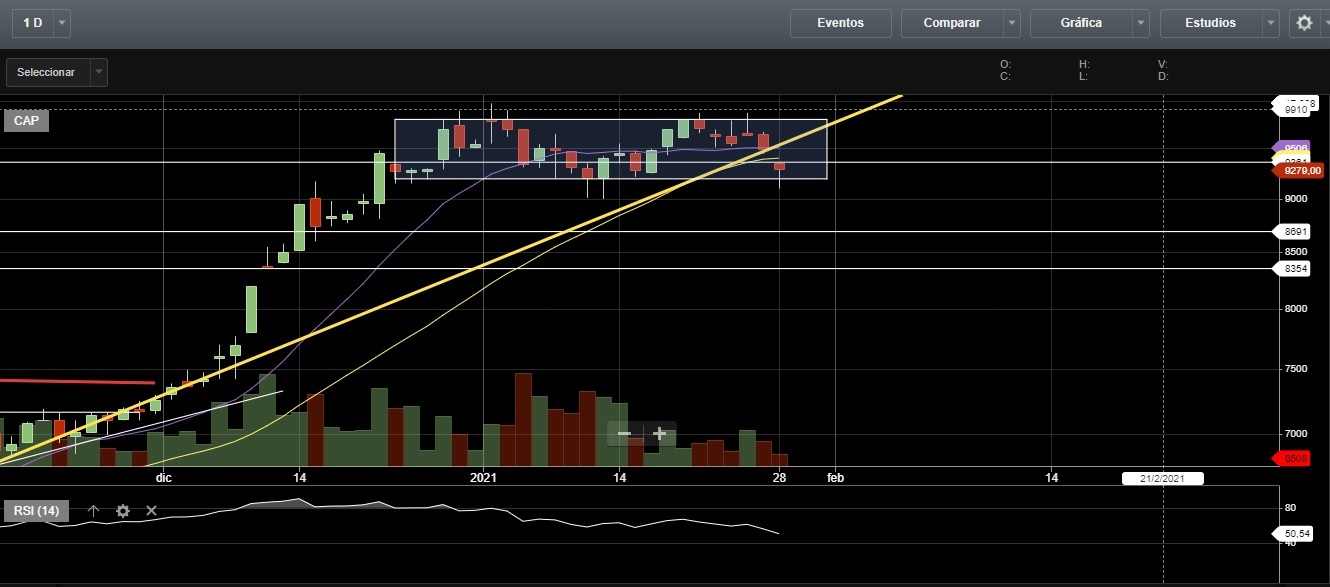Image resolution: width=1330 pixels, height=587 pixels.
Task: Click the 7500 price axis label
Action: (1296, 369)
